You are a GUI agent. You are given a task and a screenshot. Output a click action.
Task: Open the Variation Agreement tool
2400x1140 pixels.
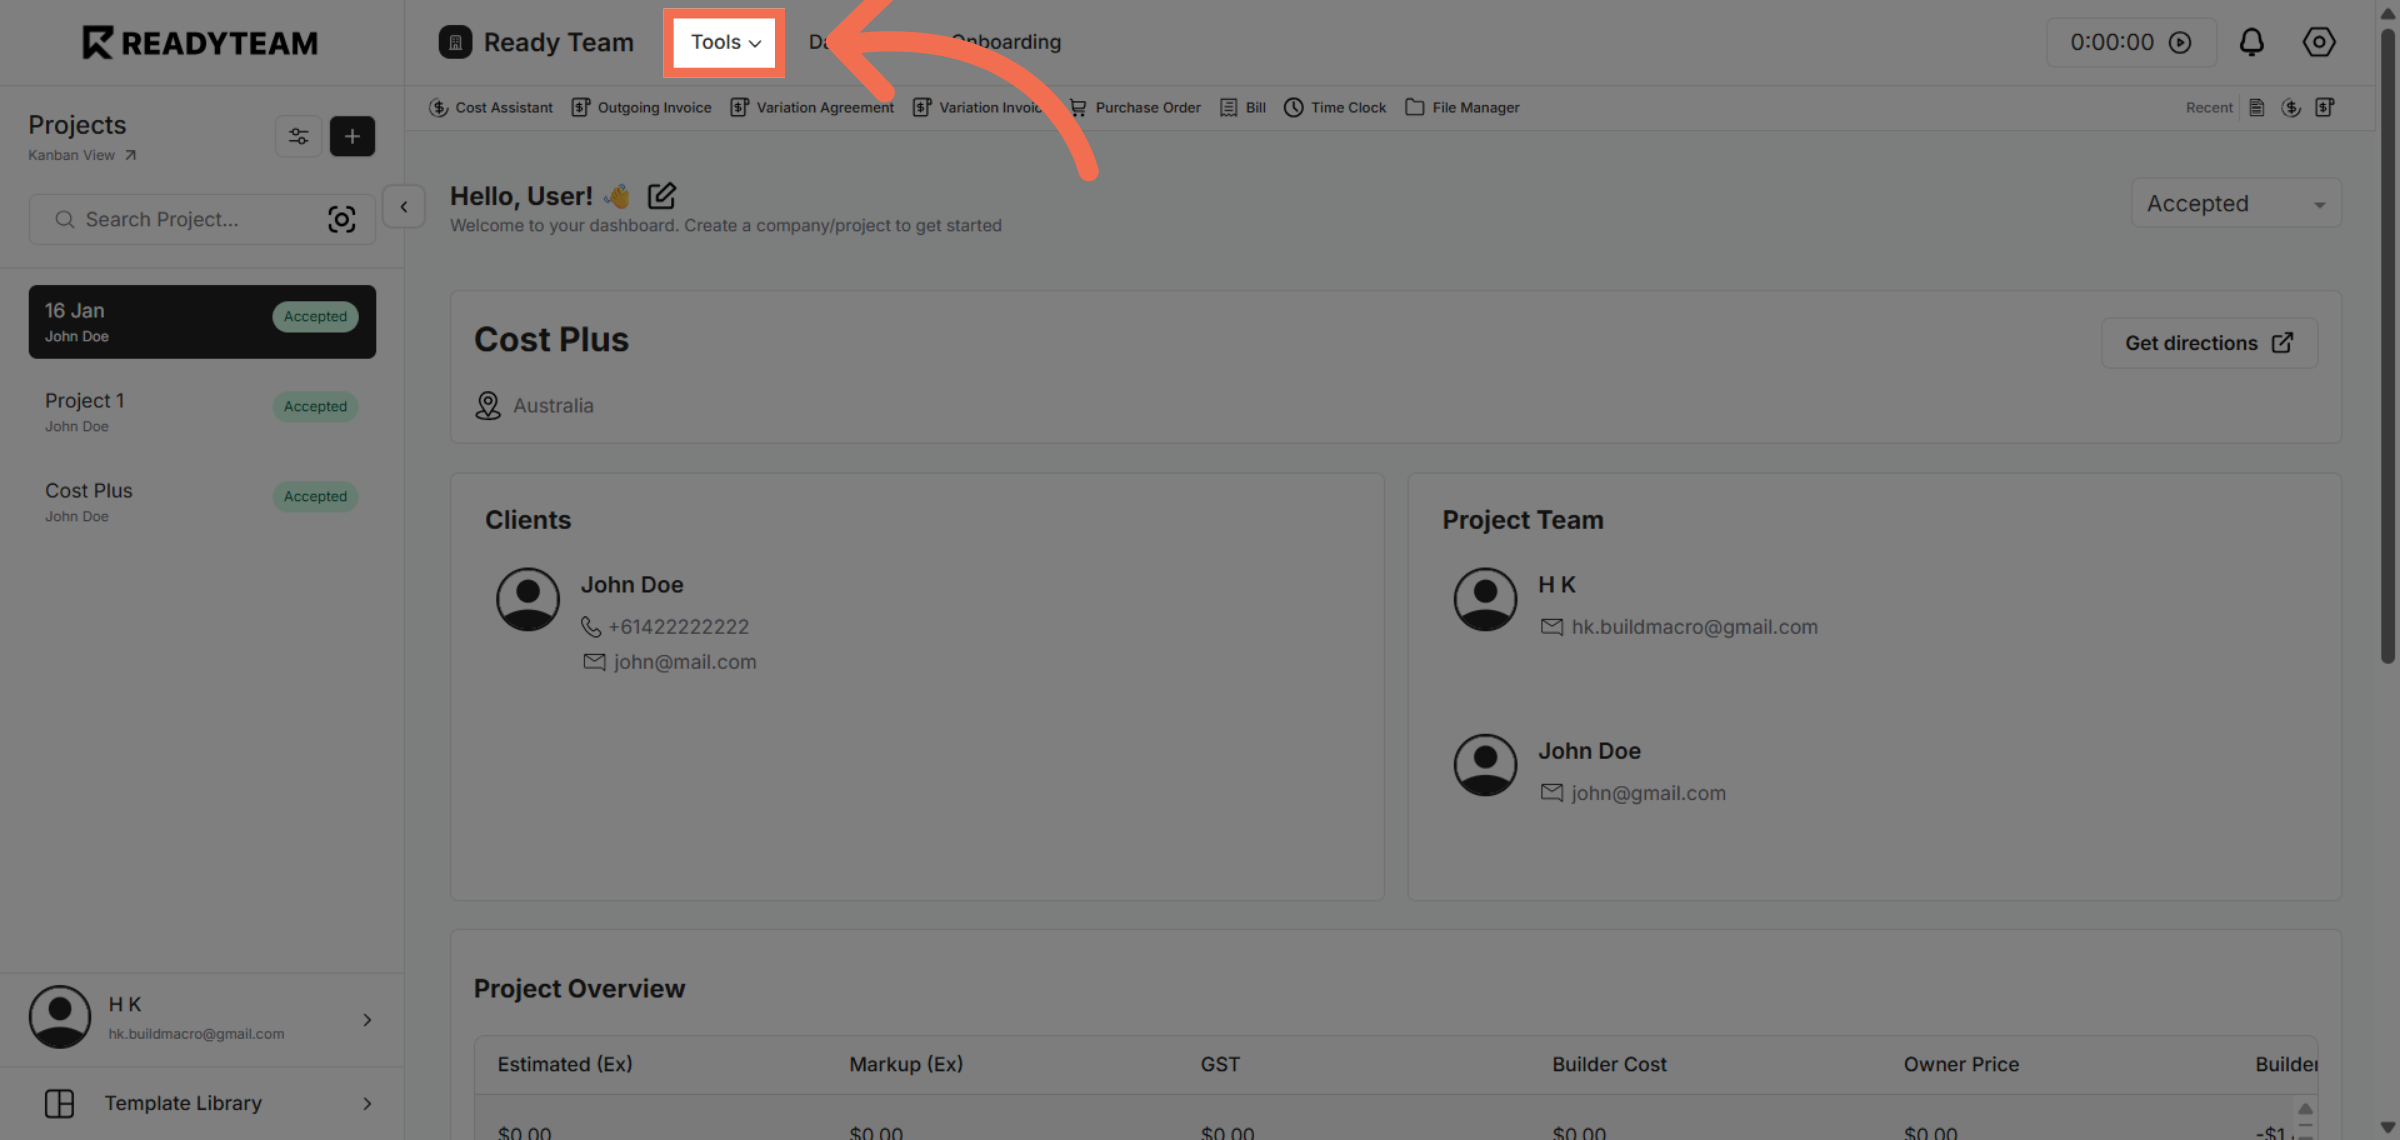(812, 107)
